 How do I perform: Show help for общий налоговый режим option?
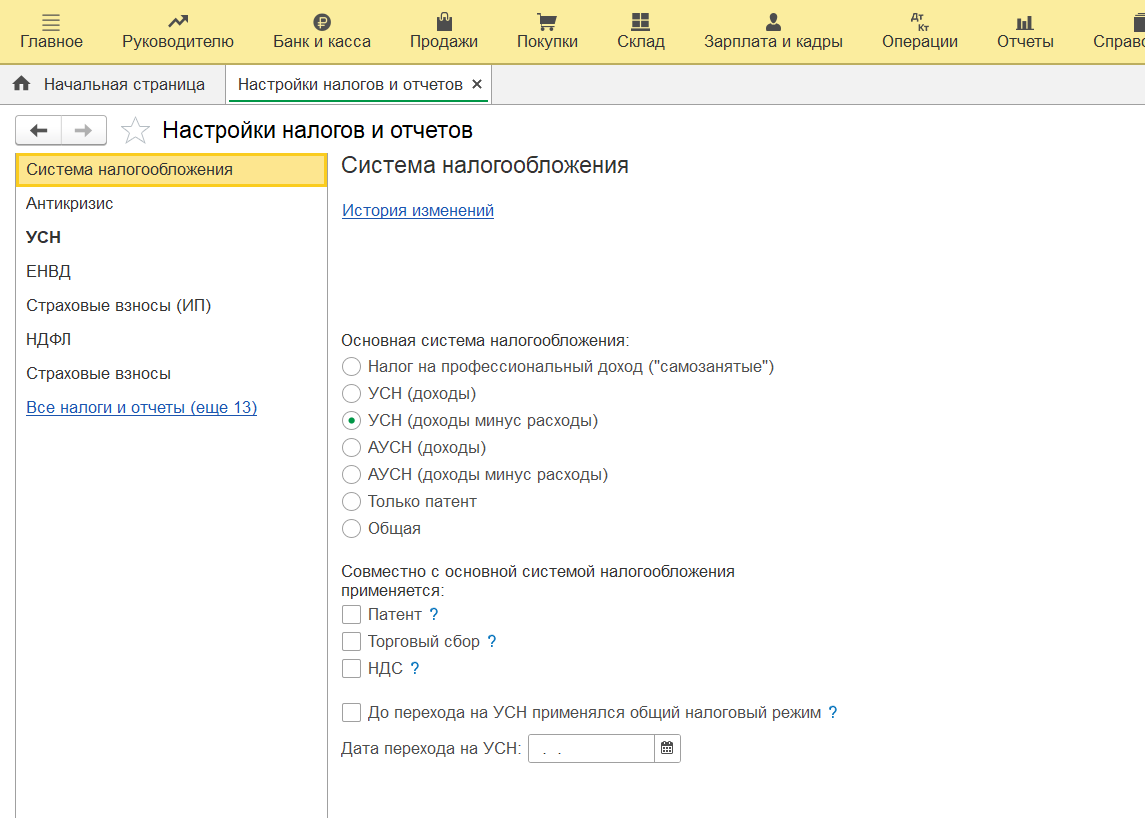click(x=832, y=712)
